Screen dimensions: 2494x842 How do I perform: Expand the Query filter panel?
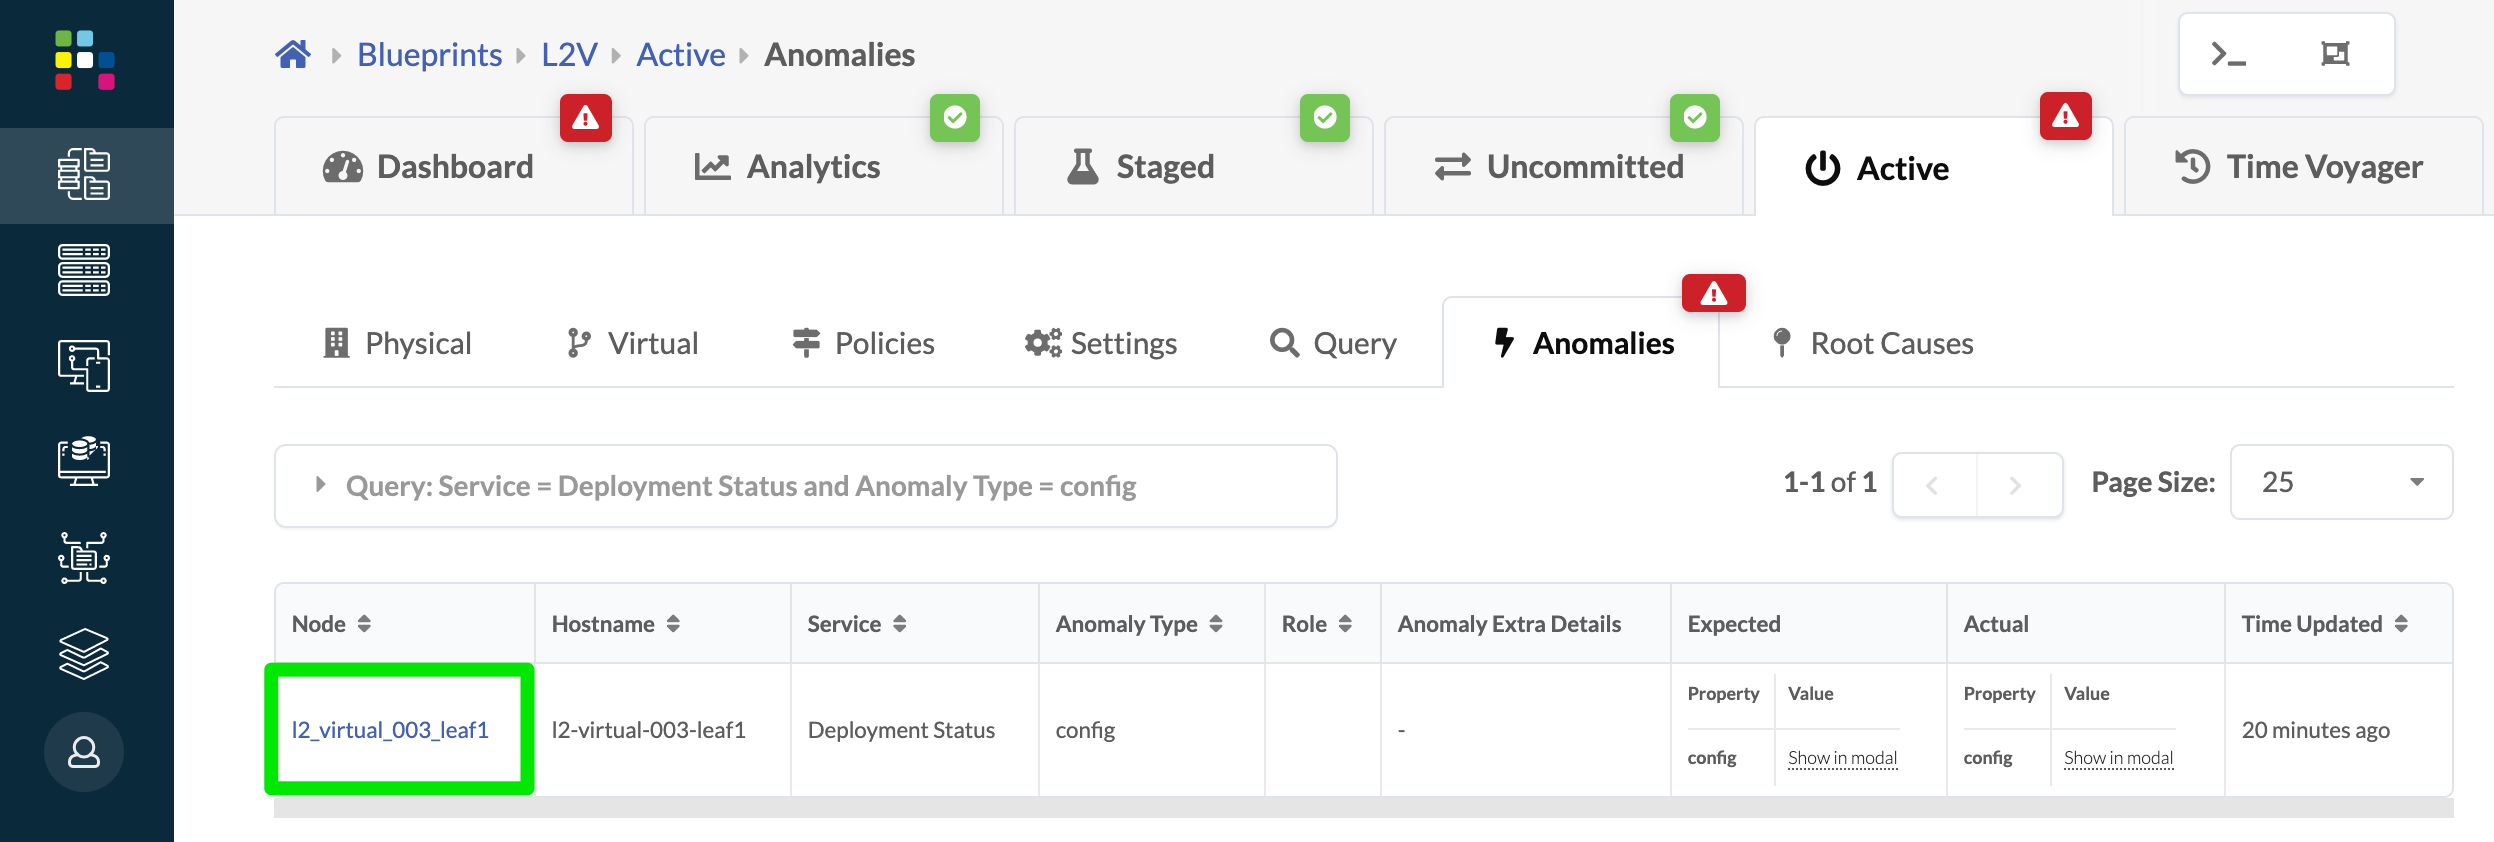coord(321,485)
